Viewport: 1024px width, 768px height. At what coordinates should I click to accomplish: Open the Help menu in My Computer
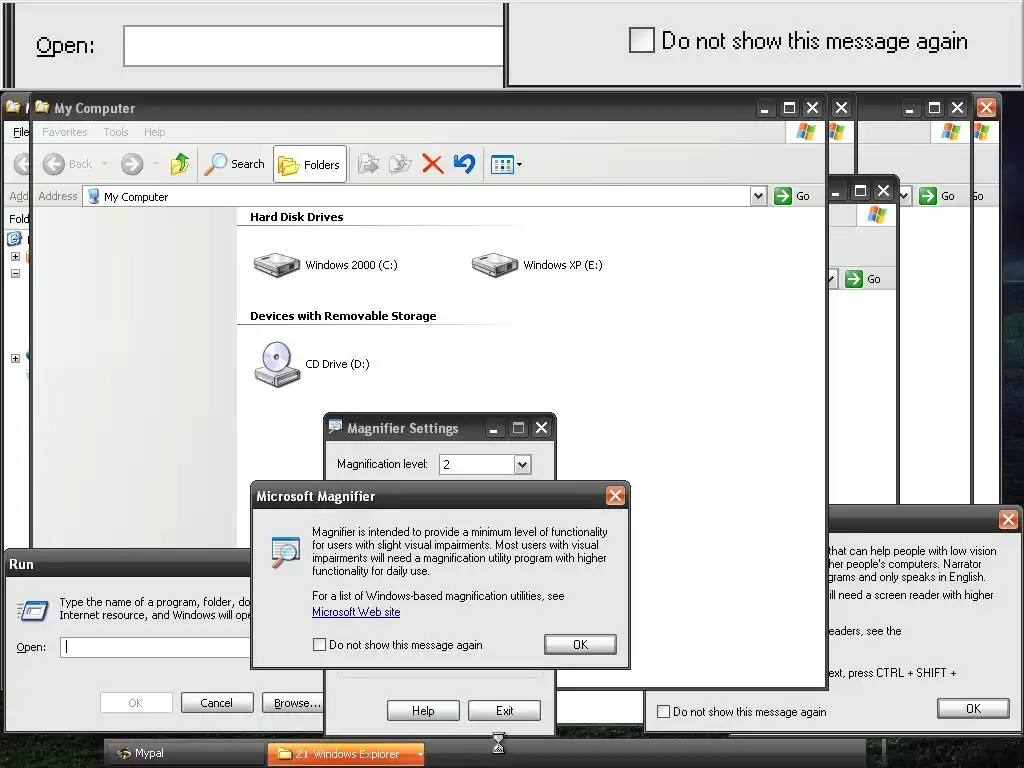[155, 132]
